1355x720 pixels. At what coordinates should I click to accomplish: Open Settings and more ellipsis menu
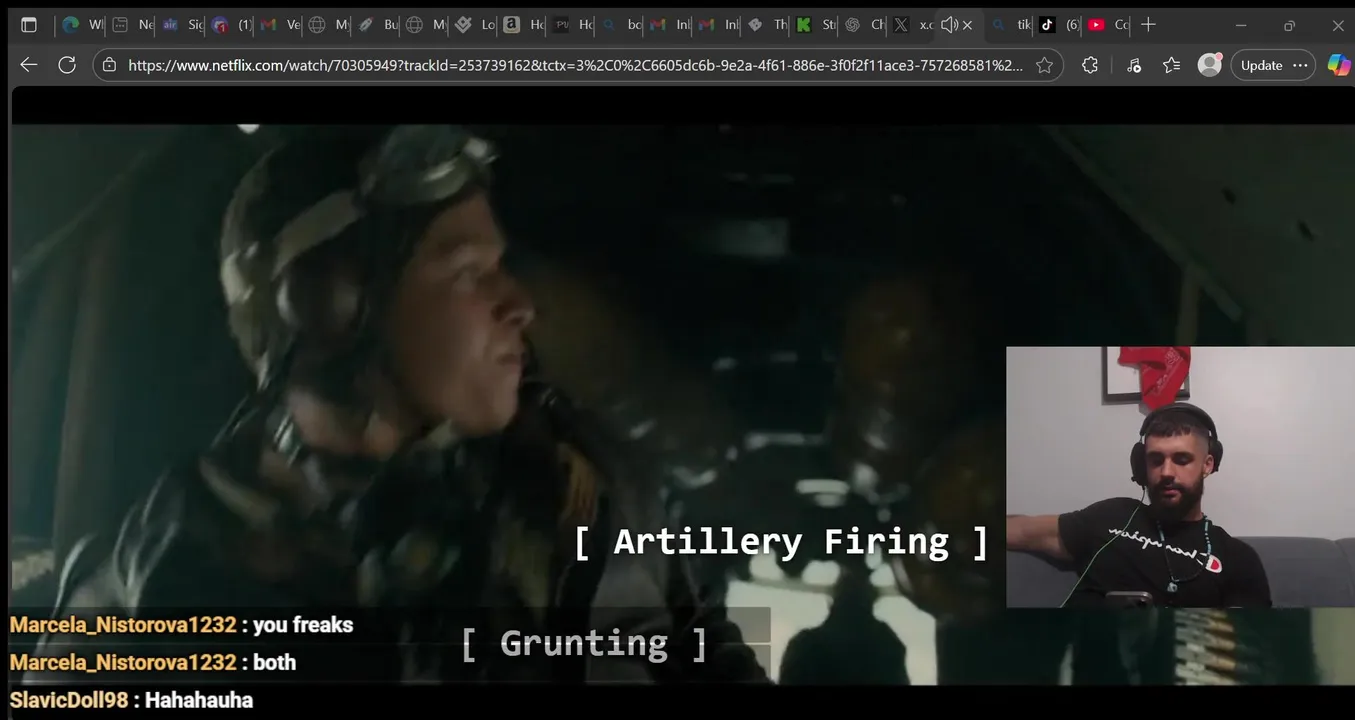point(1300,65)
